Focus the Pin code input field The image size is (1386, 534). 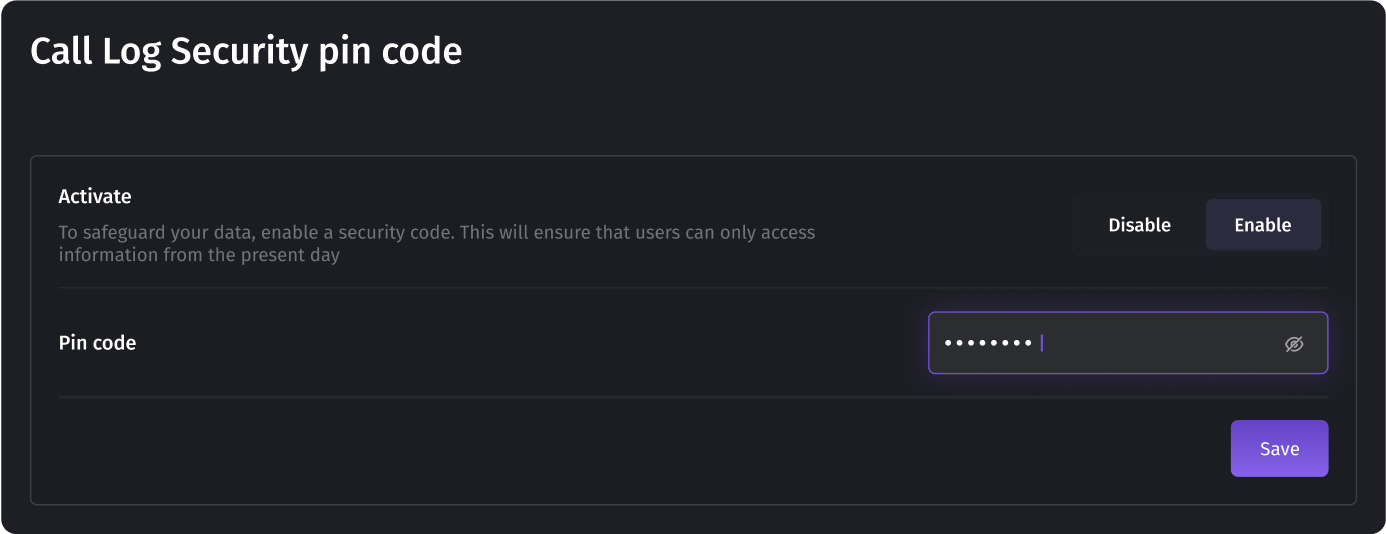(x=1128, y=343)
